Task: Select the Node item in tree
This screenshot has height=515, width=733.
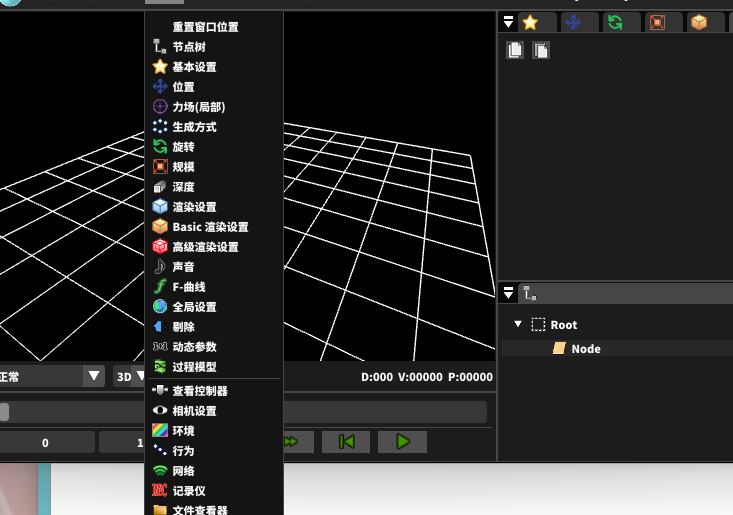Action: pos(586,349)
